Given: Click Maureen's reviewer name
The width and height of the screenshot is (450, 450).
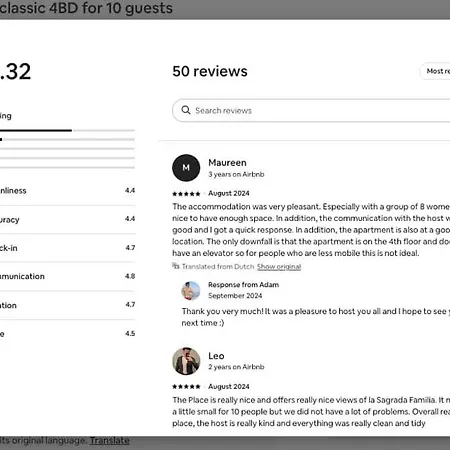Looking at the screenshot, I should [227, 163].
